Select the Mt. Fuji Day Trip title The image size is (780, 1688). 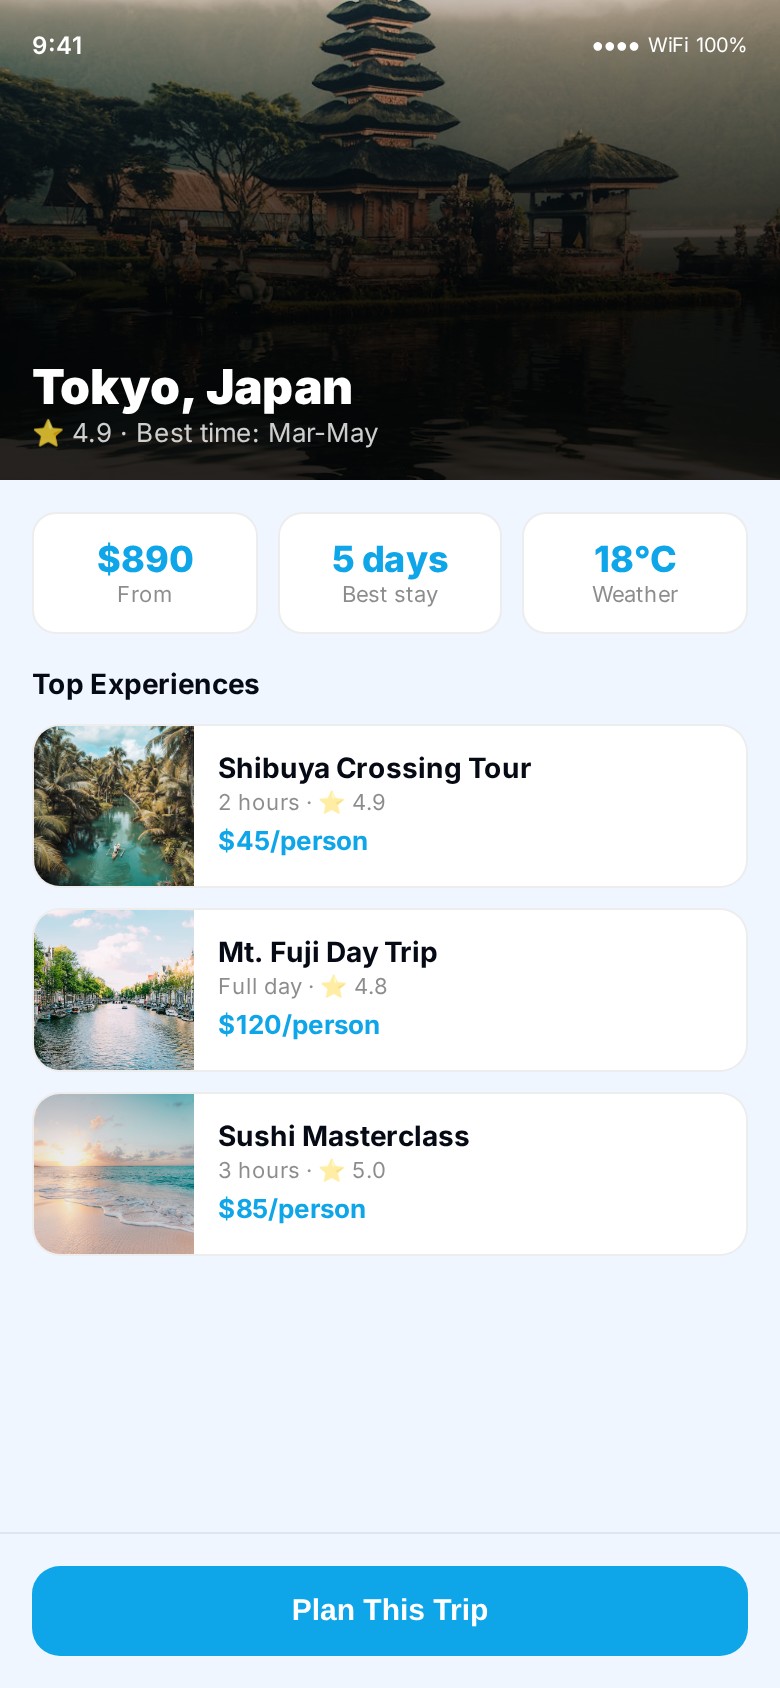327,952
